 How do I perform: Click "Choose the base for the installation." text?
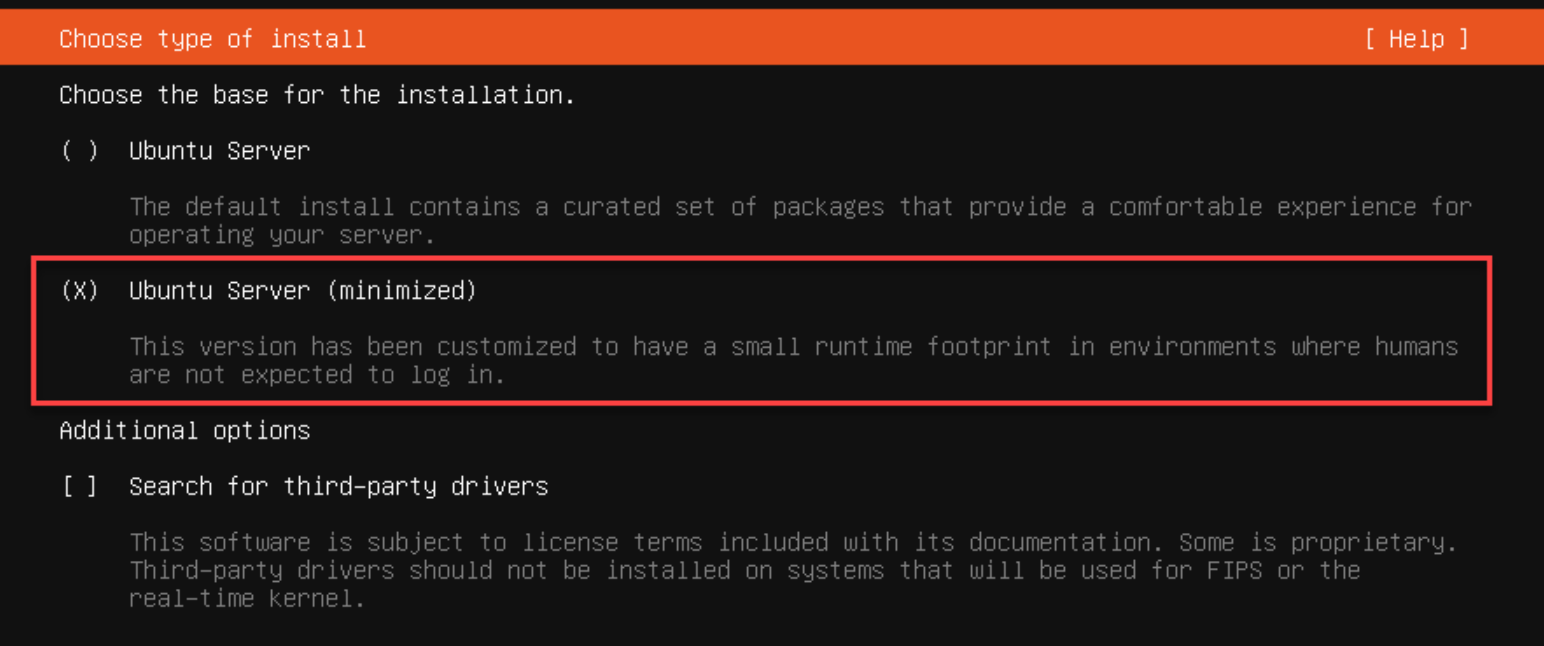pyautogui.click(x=317, y=95)
